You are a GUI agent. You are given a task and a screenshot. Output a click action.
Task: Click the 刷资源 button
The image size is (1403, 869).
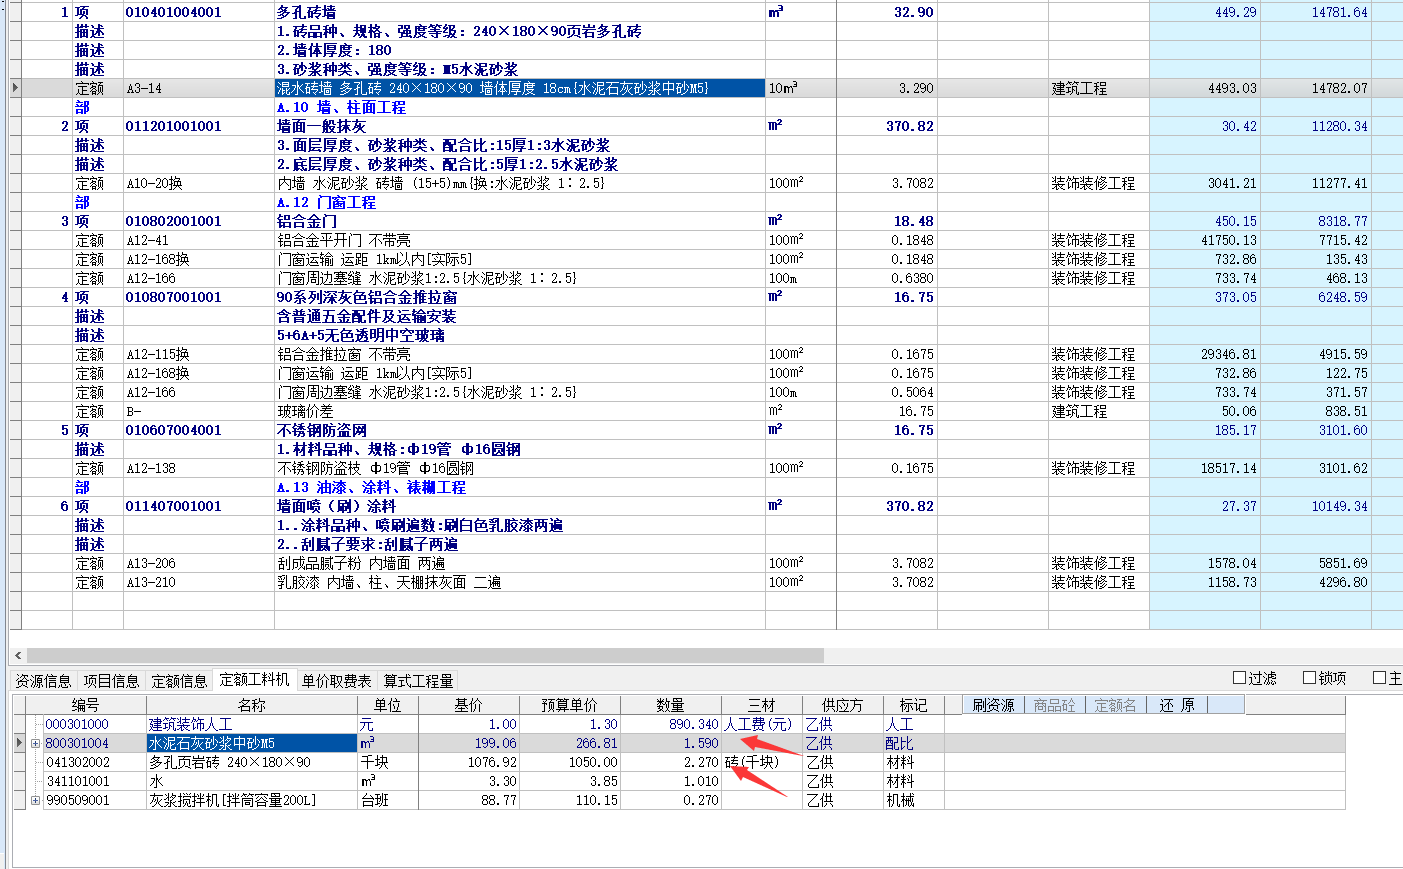pyautogui.click(x=993, y=705)
